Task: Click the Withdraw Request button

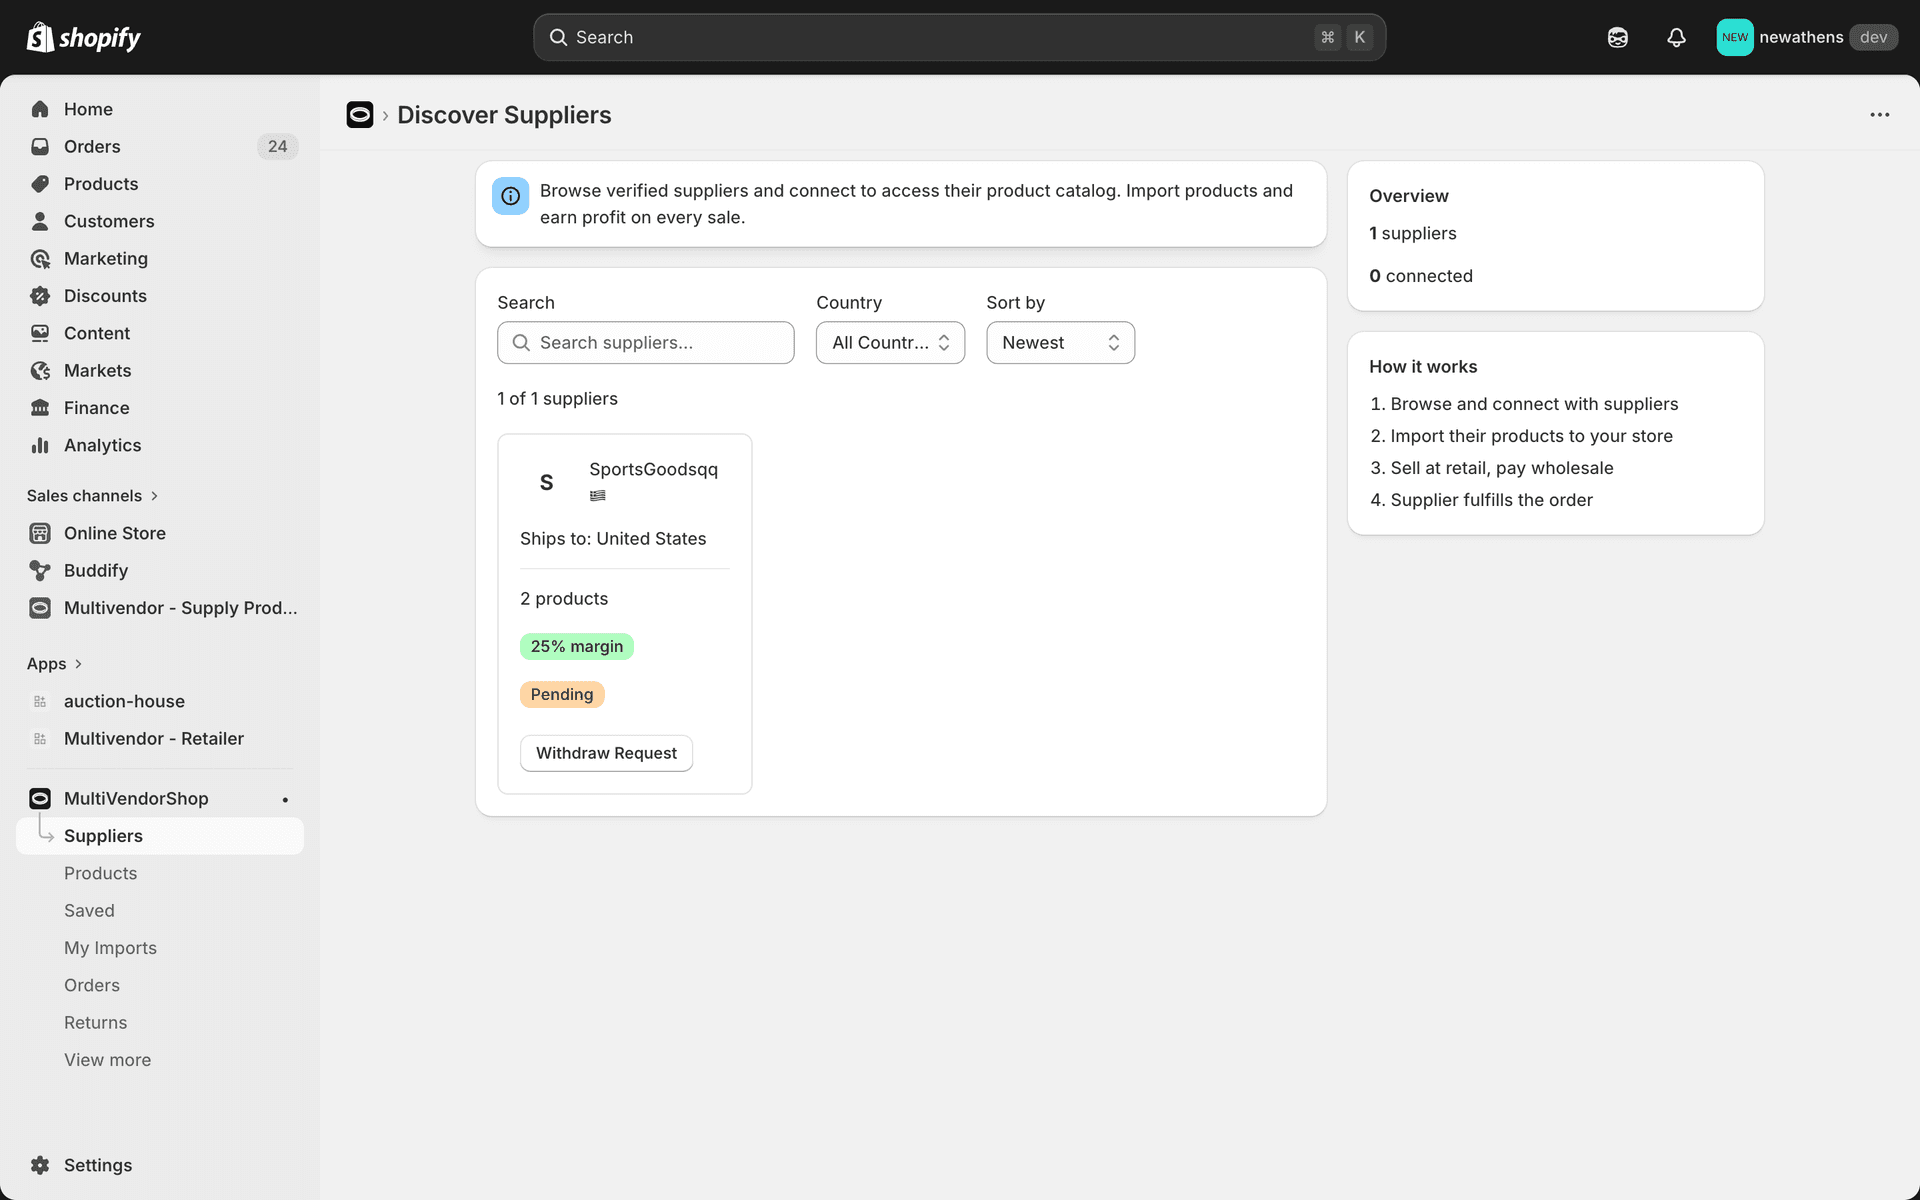Action: click(605, 753)
